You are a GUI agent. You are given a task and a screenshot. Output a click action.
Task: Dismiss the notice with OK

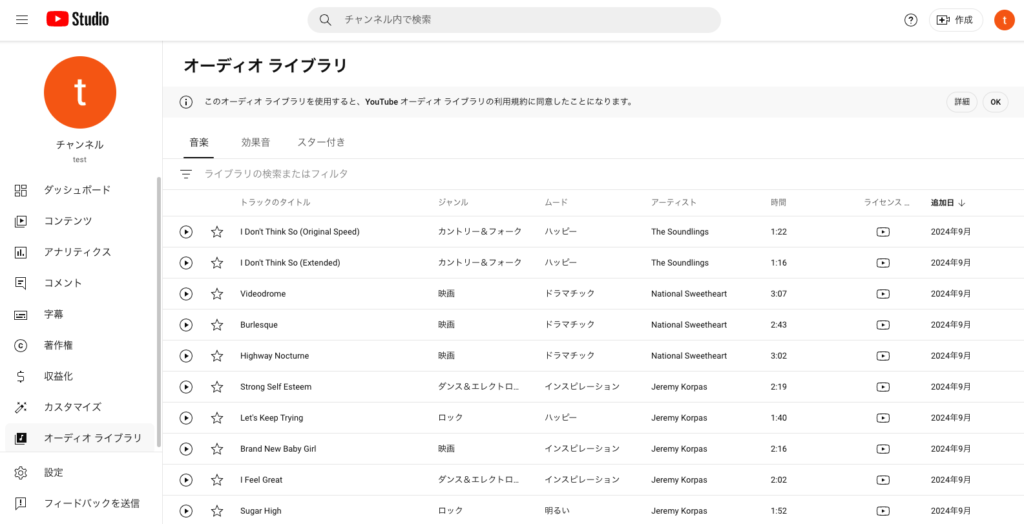point(995,102)
